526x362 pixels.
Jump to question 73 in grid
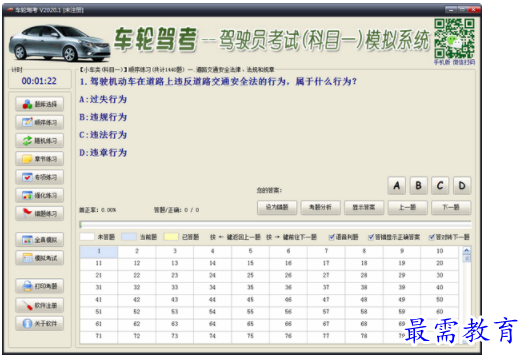pyautogui.click(x=174, y=336)
